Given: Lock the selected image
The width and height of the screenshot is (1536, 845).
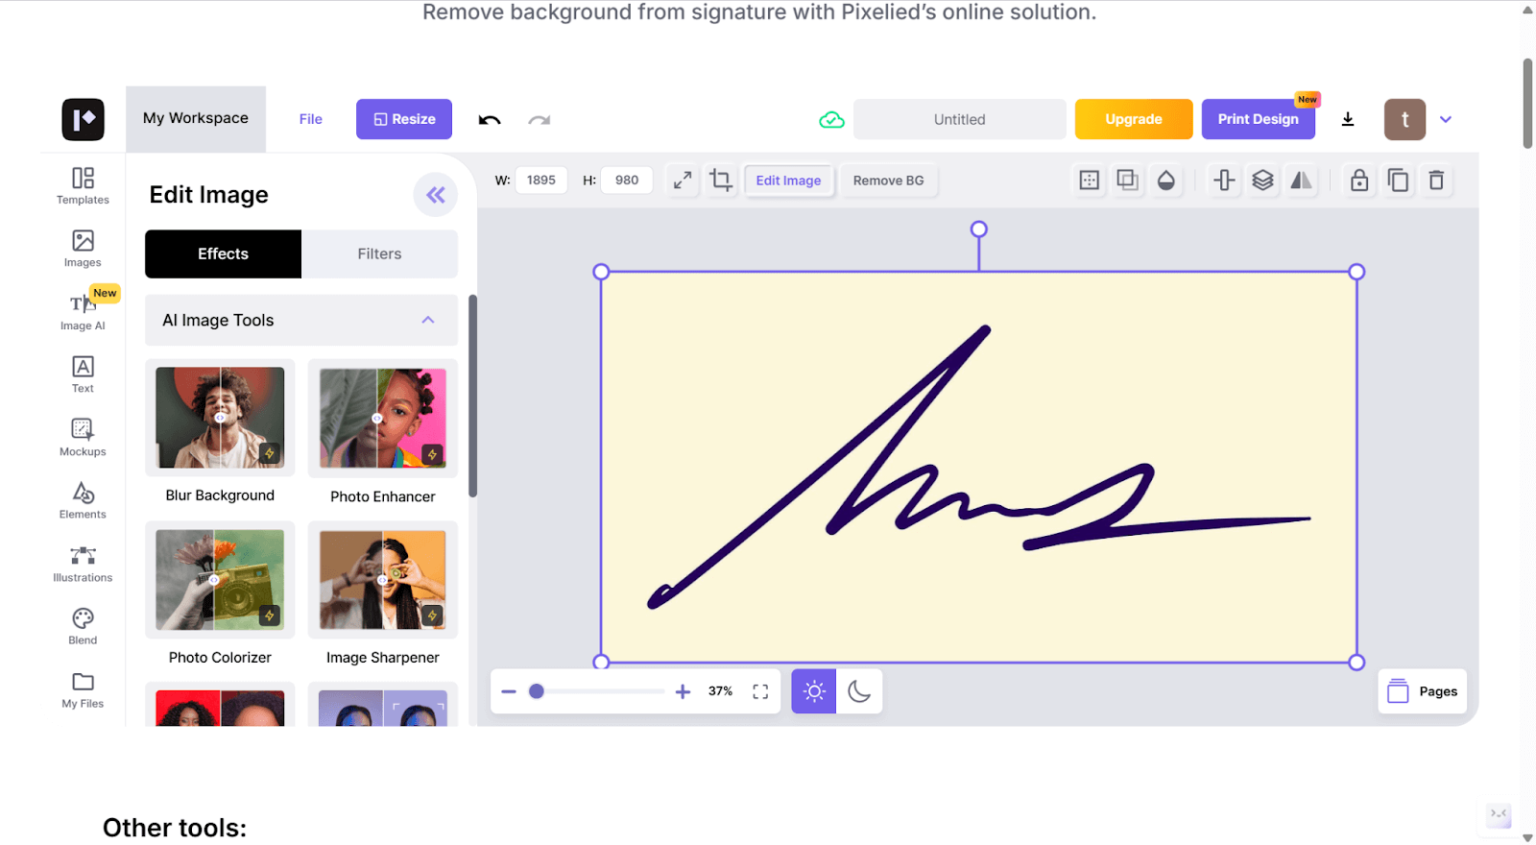Looking at the screenshot, I should (1359, 180).
